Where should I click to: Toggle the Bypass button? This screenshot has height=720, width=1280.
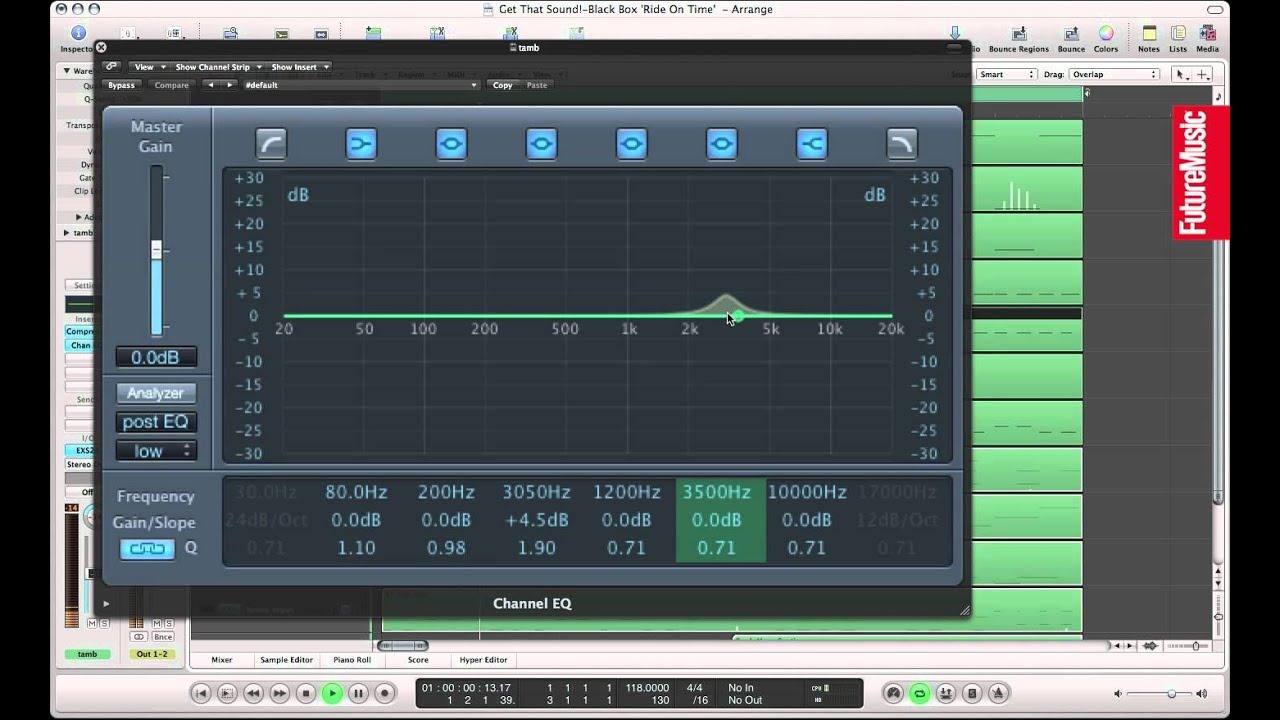coord(122,85)
